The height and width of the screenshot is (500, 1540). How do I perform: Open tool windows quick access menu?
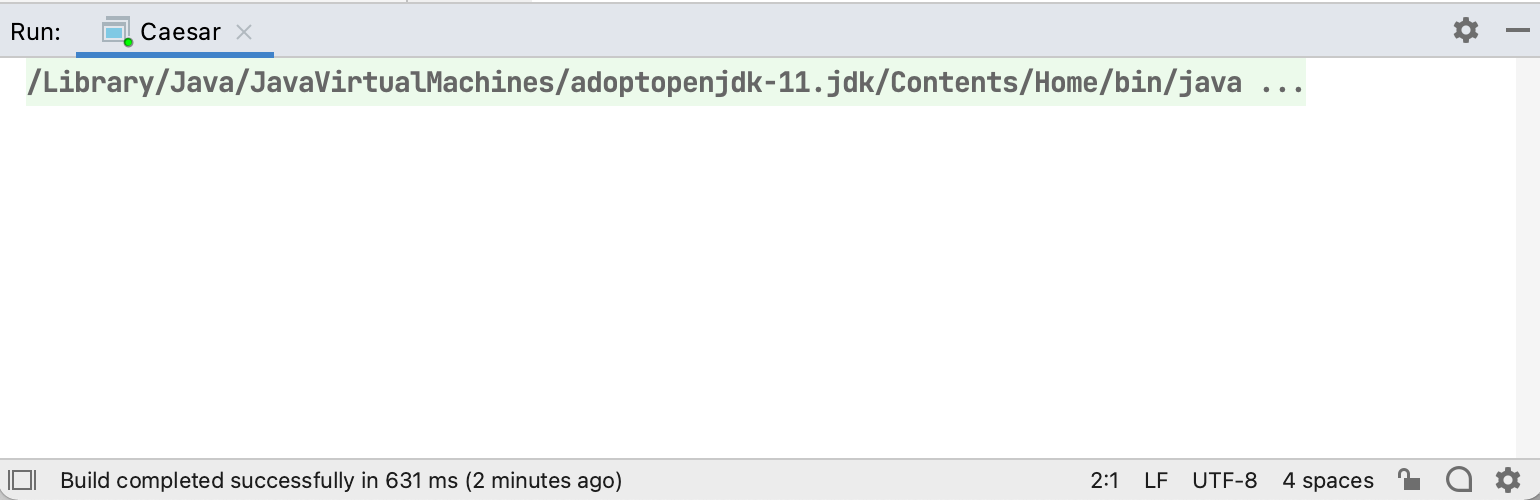click(x=22, y=481)
